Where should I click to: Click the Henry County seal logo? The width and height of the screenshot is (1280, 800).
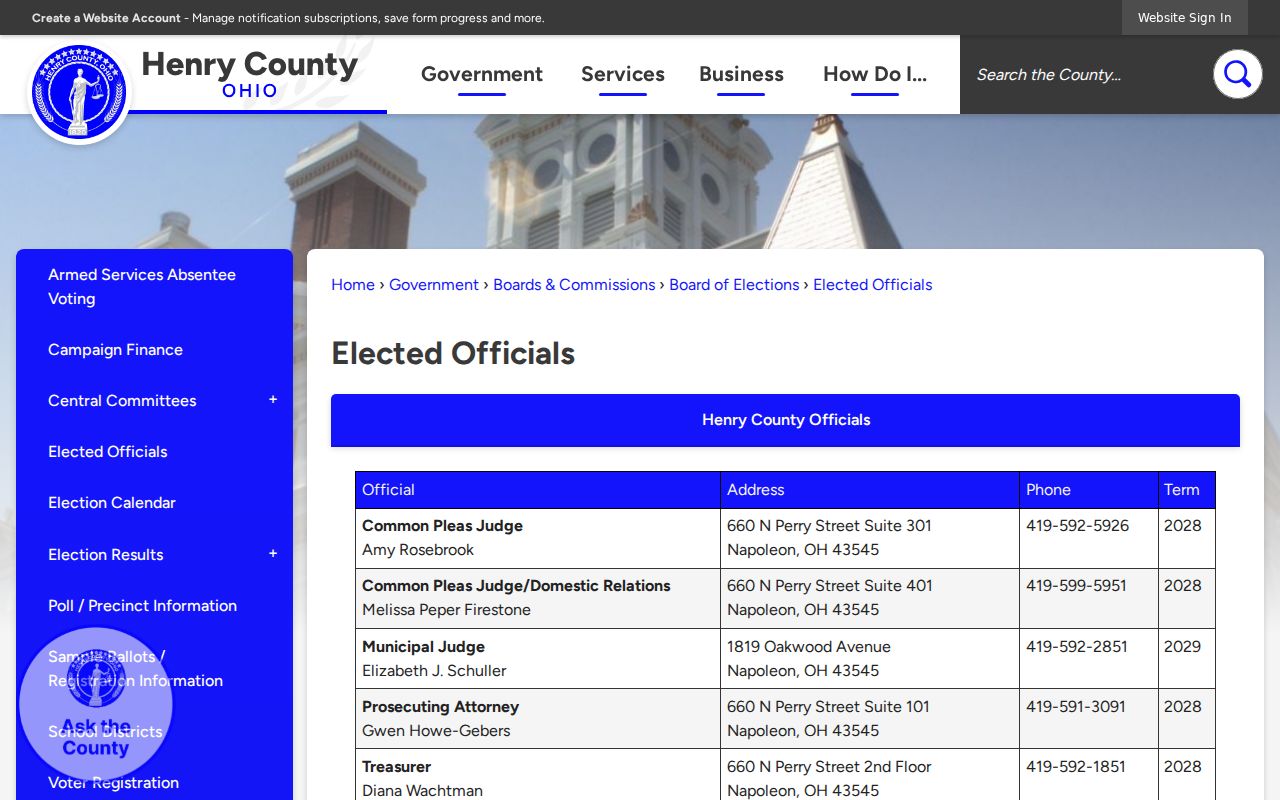(79, 92)
